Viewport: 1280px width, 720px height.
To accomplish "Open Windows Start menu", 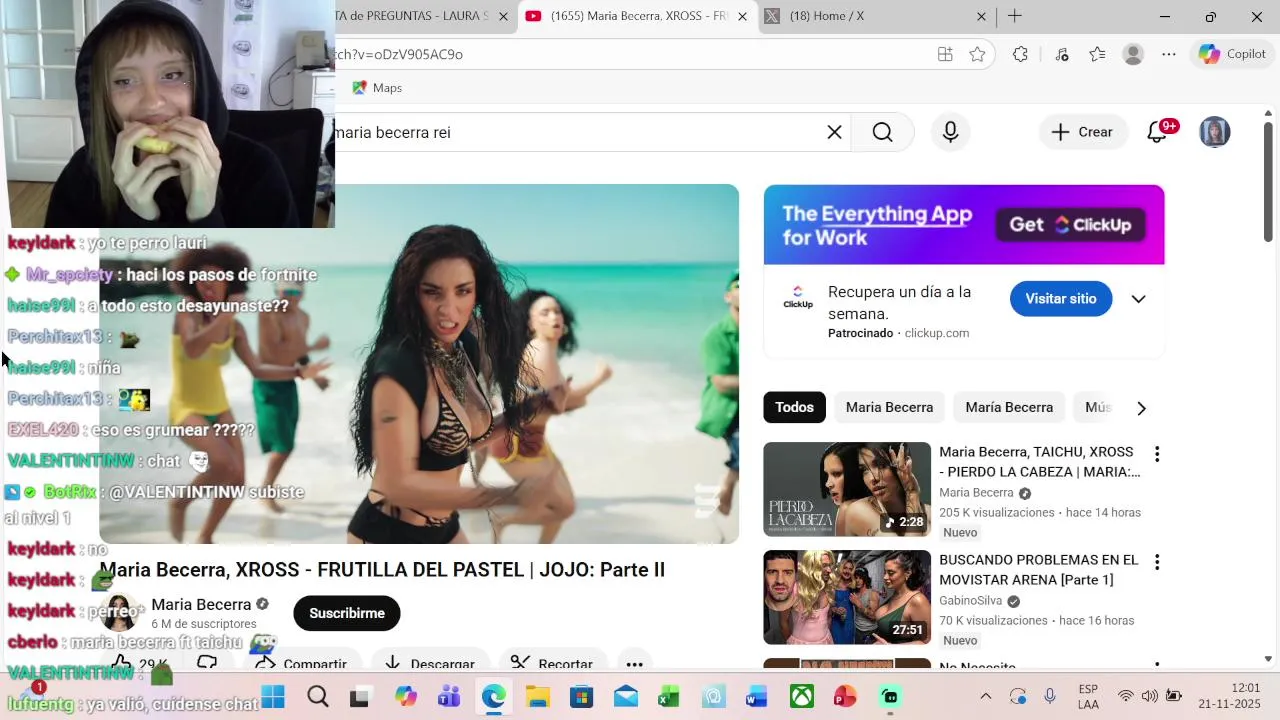I will pyautogui.click(x=273, y=696).
